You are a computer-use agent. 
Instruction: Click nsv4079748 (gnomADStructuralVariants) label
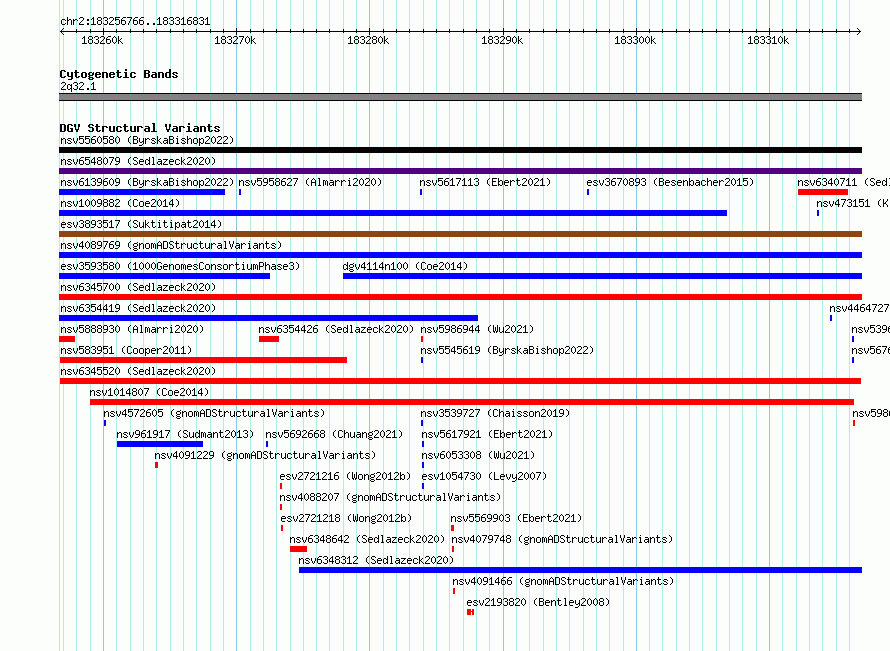tap(562, 539)
